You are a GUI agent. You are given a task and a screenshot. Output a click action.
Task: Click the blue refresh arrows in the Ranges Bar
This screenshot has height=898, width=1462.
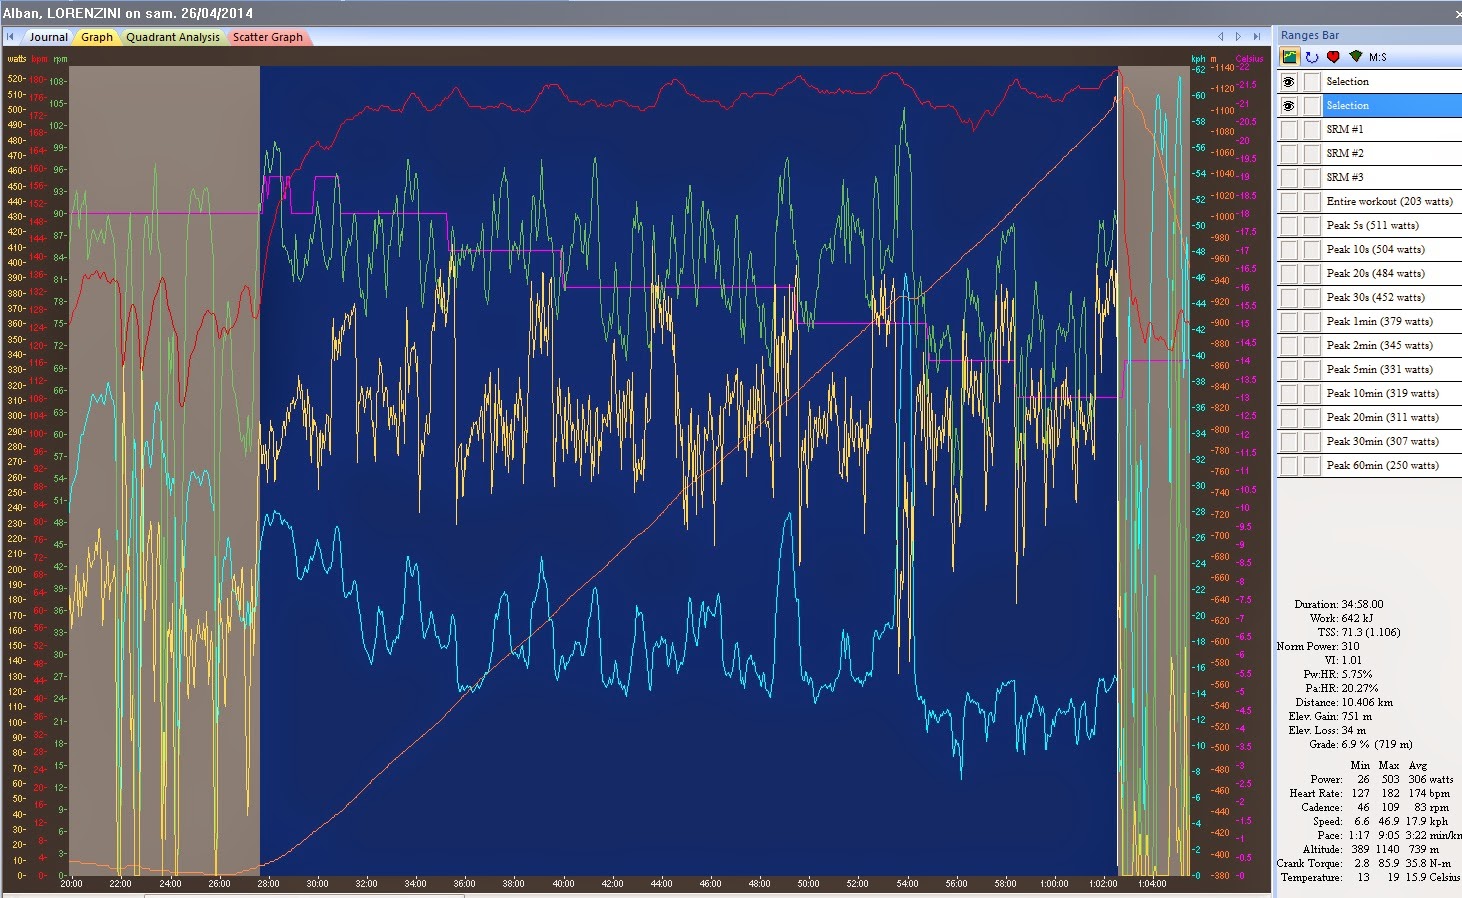[x=1311, y=57]
